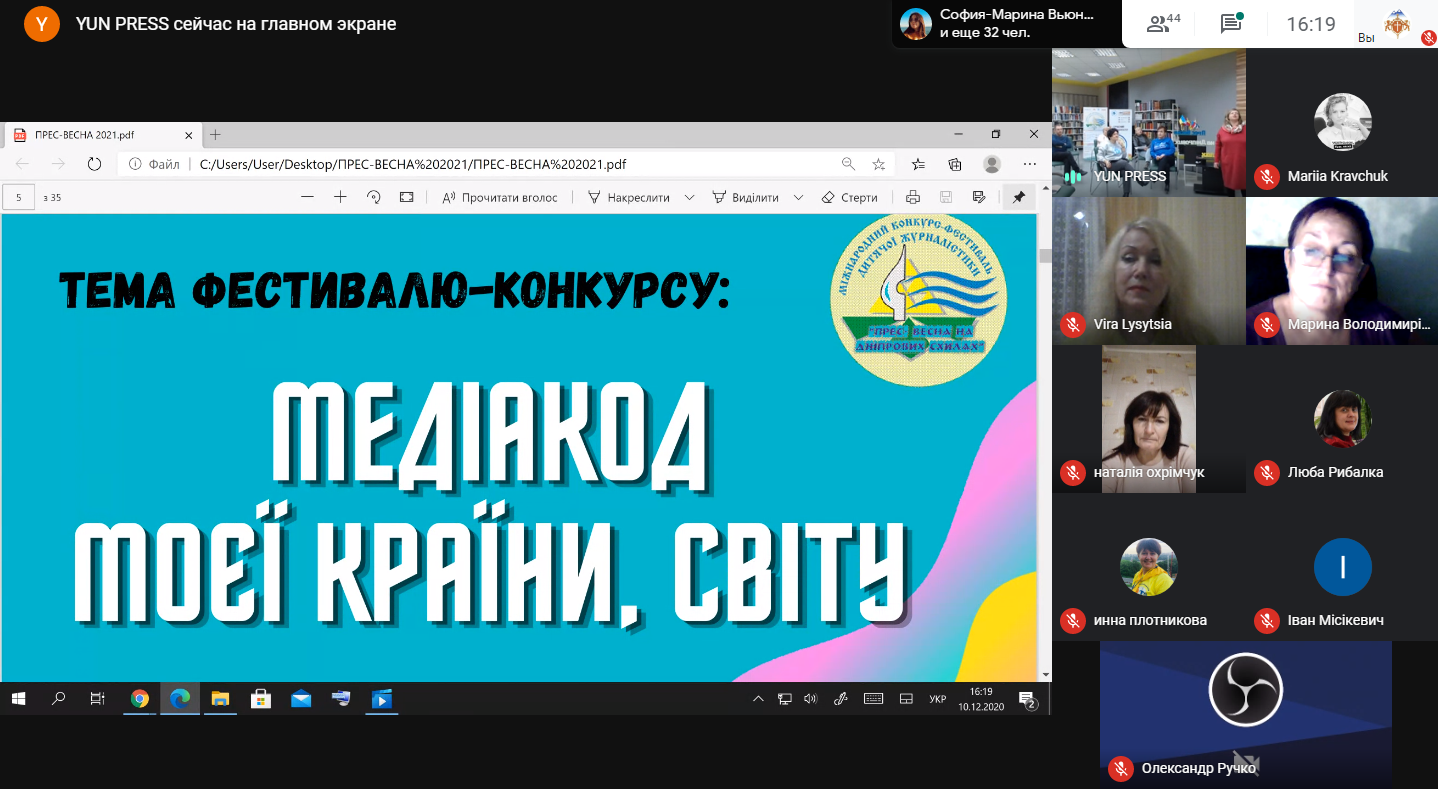Rotate the PDF page
The width and height of the screenshot is (1438, 789).
click(x=373, y=197)
